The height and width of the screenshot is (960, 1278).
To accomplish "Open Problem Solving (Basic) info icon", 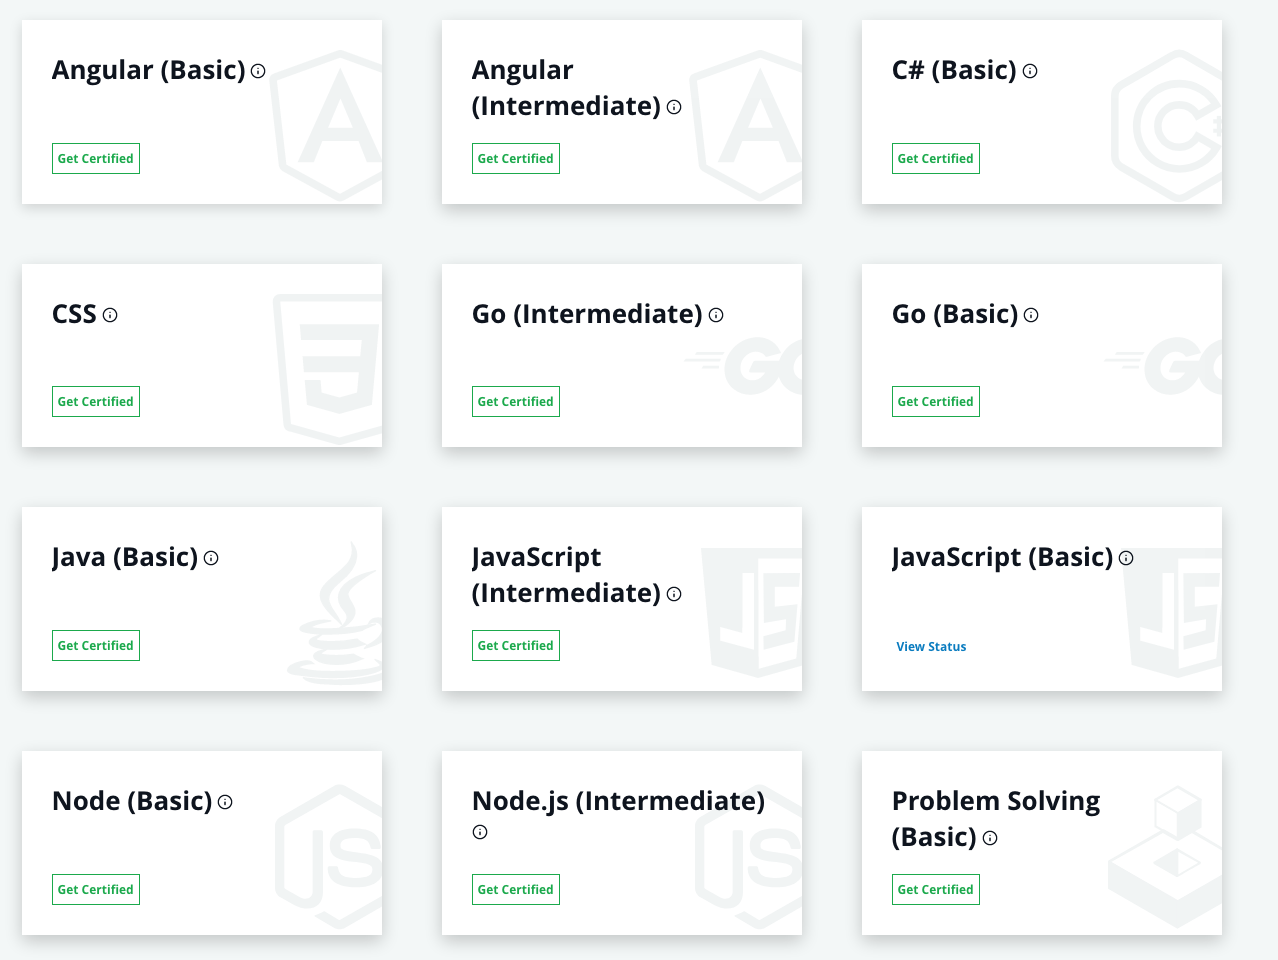I will click(990, 838).
